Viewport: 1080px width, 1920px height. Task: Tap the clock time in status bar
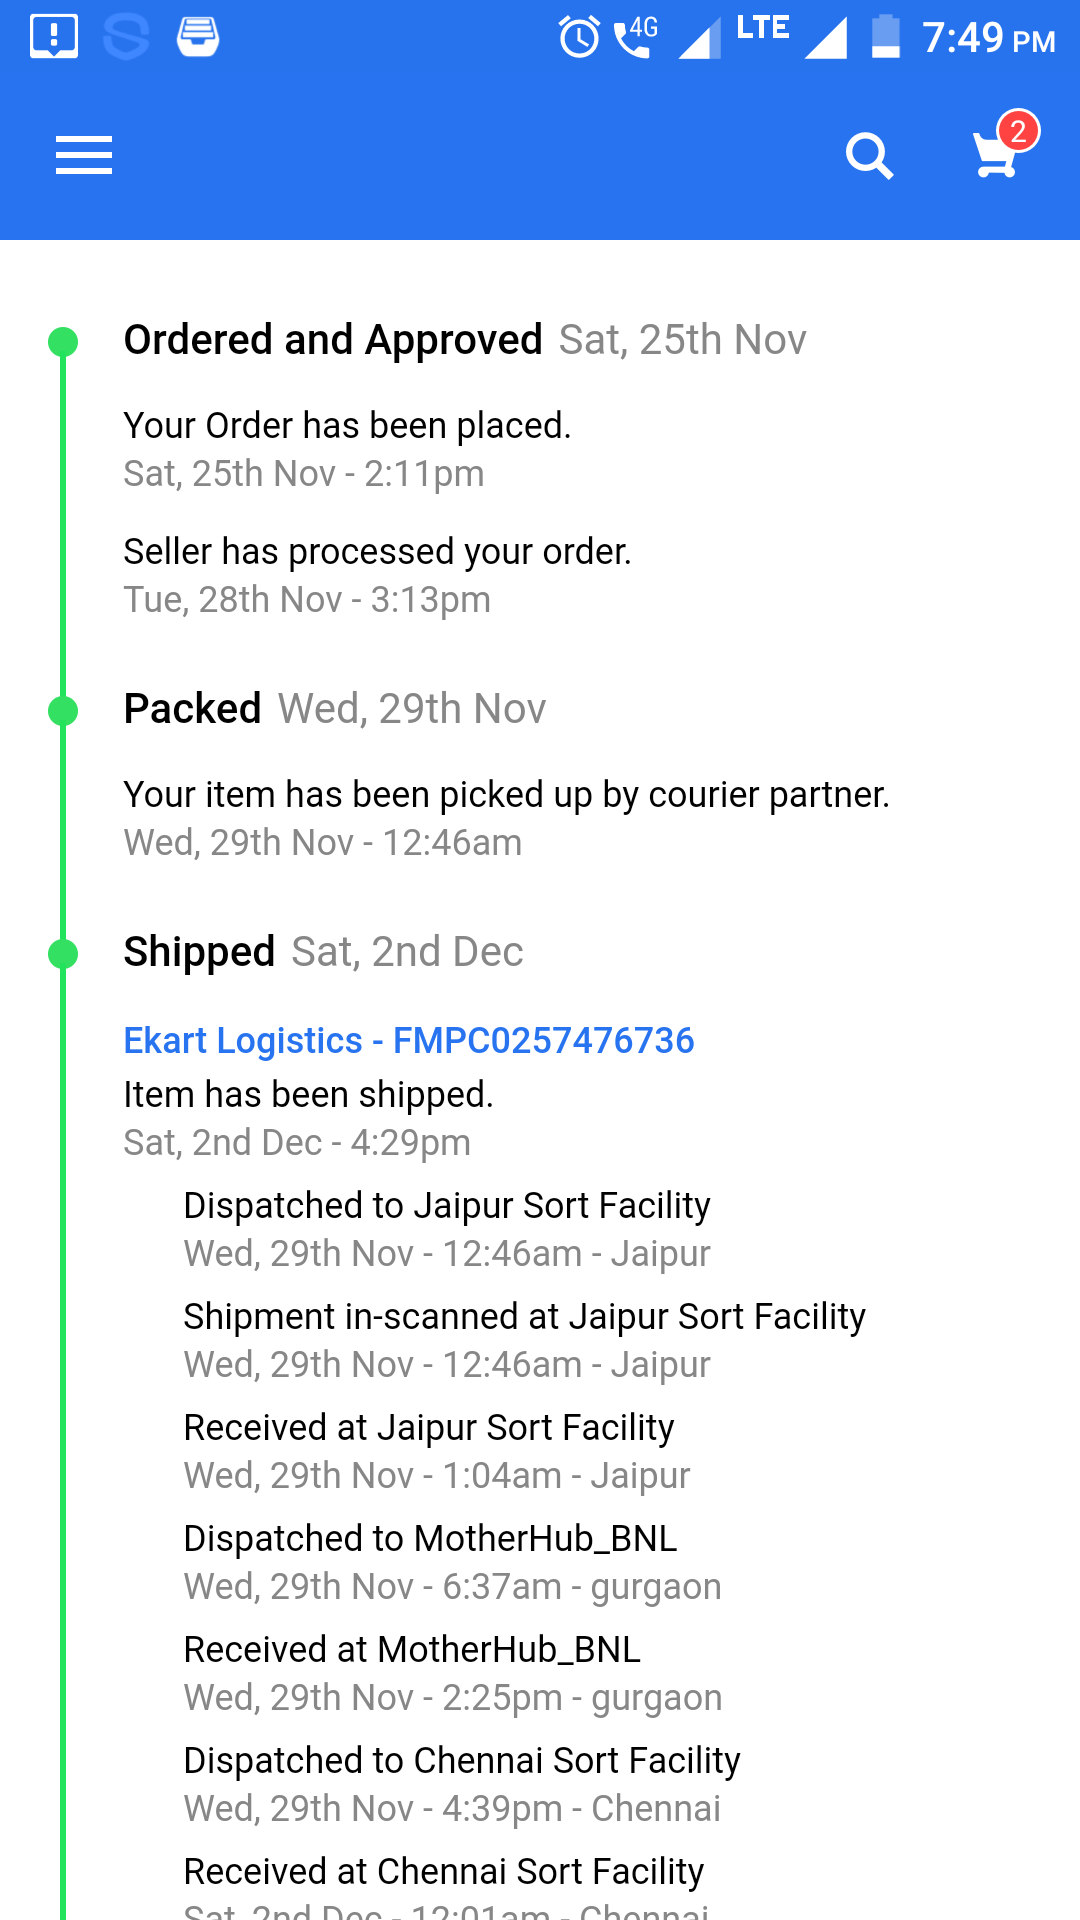tap(988, 38)
